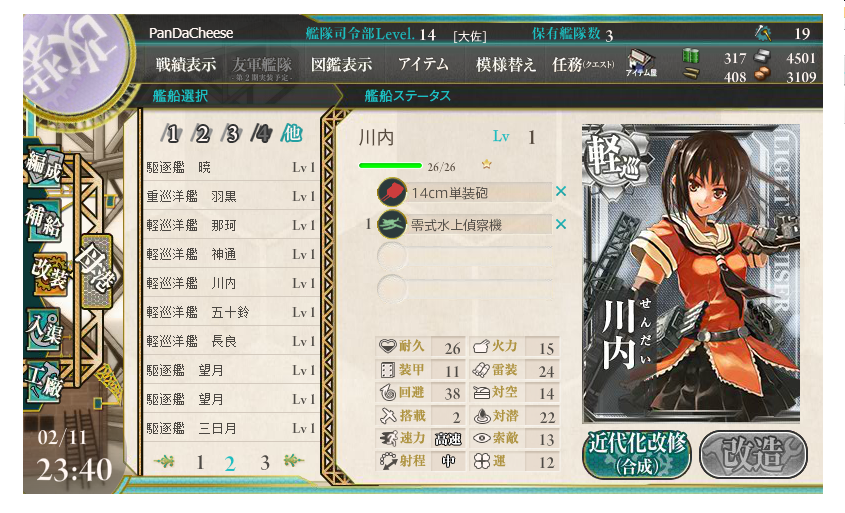Screen dimensions: 845x513
Task: Select 重巡洋艦 羽黒 in ship list
Action: 231,196
